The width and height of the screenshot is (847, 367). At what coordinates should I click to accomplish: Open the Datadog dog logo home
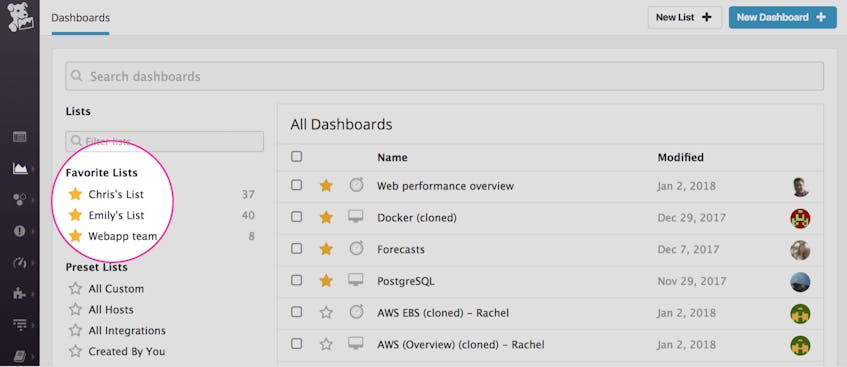click(x=20, y=17)
